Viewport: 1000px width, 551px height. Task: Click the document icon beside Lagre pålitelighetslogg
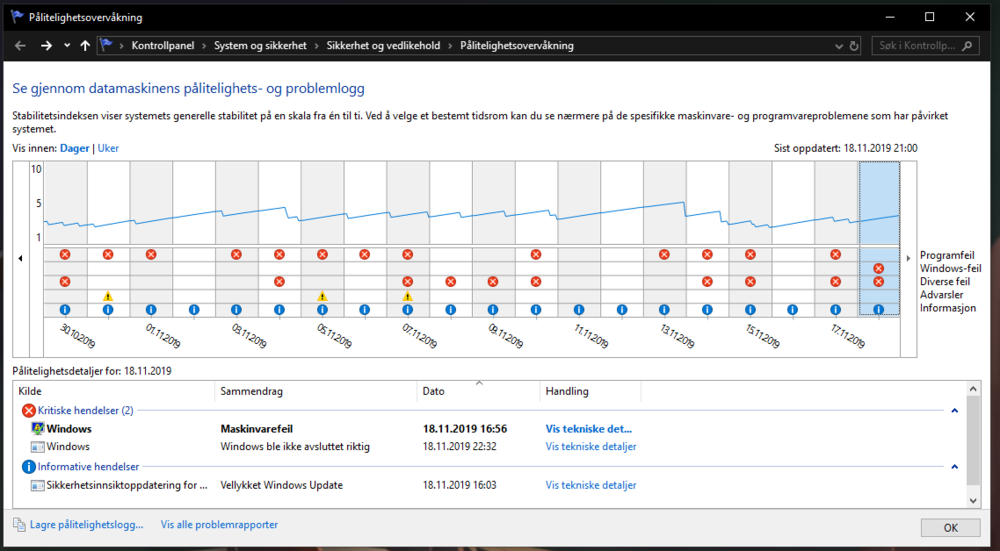[19, 525]
